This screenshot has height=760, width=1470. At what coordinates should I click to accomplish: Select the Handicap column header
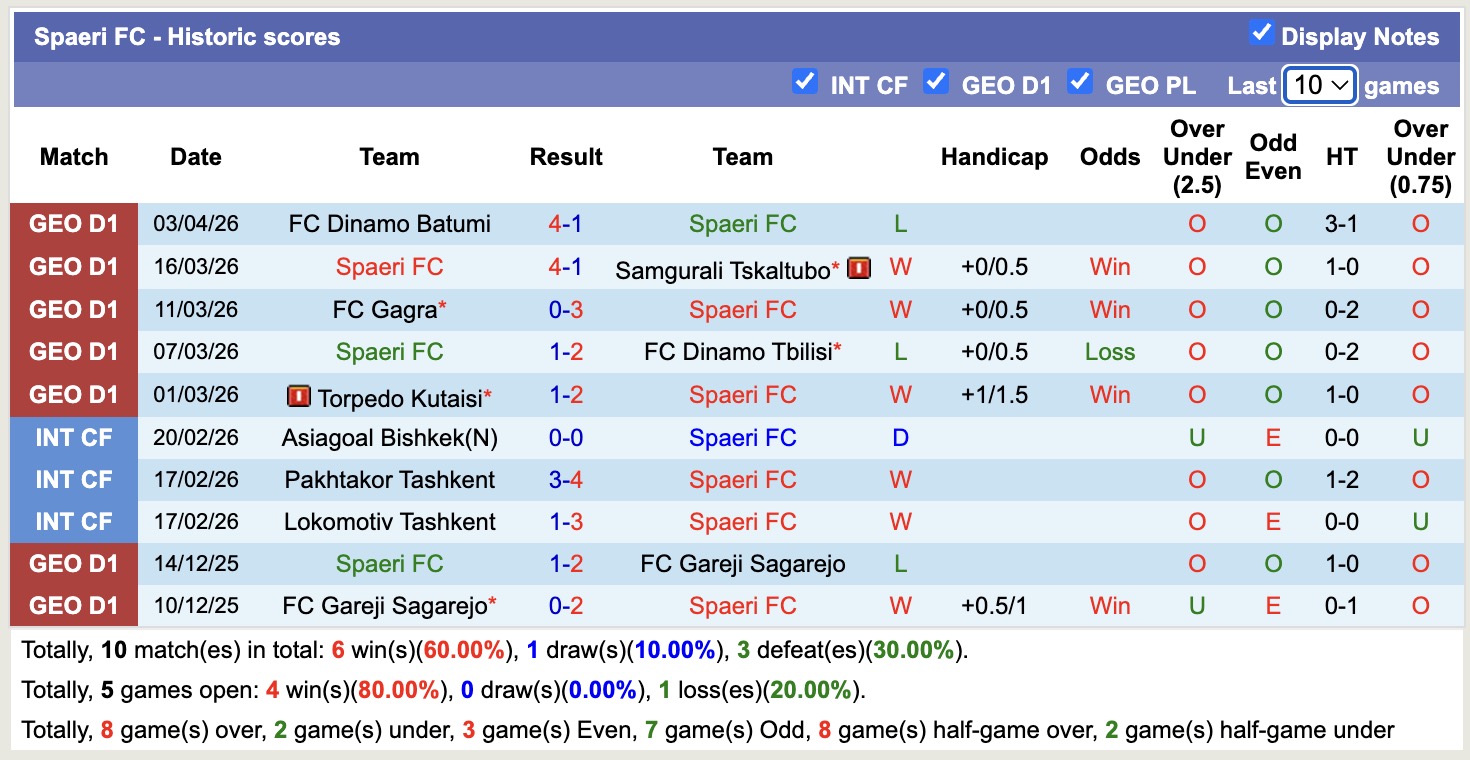pos(994,157)
